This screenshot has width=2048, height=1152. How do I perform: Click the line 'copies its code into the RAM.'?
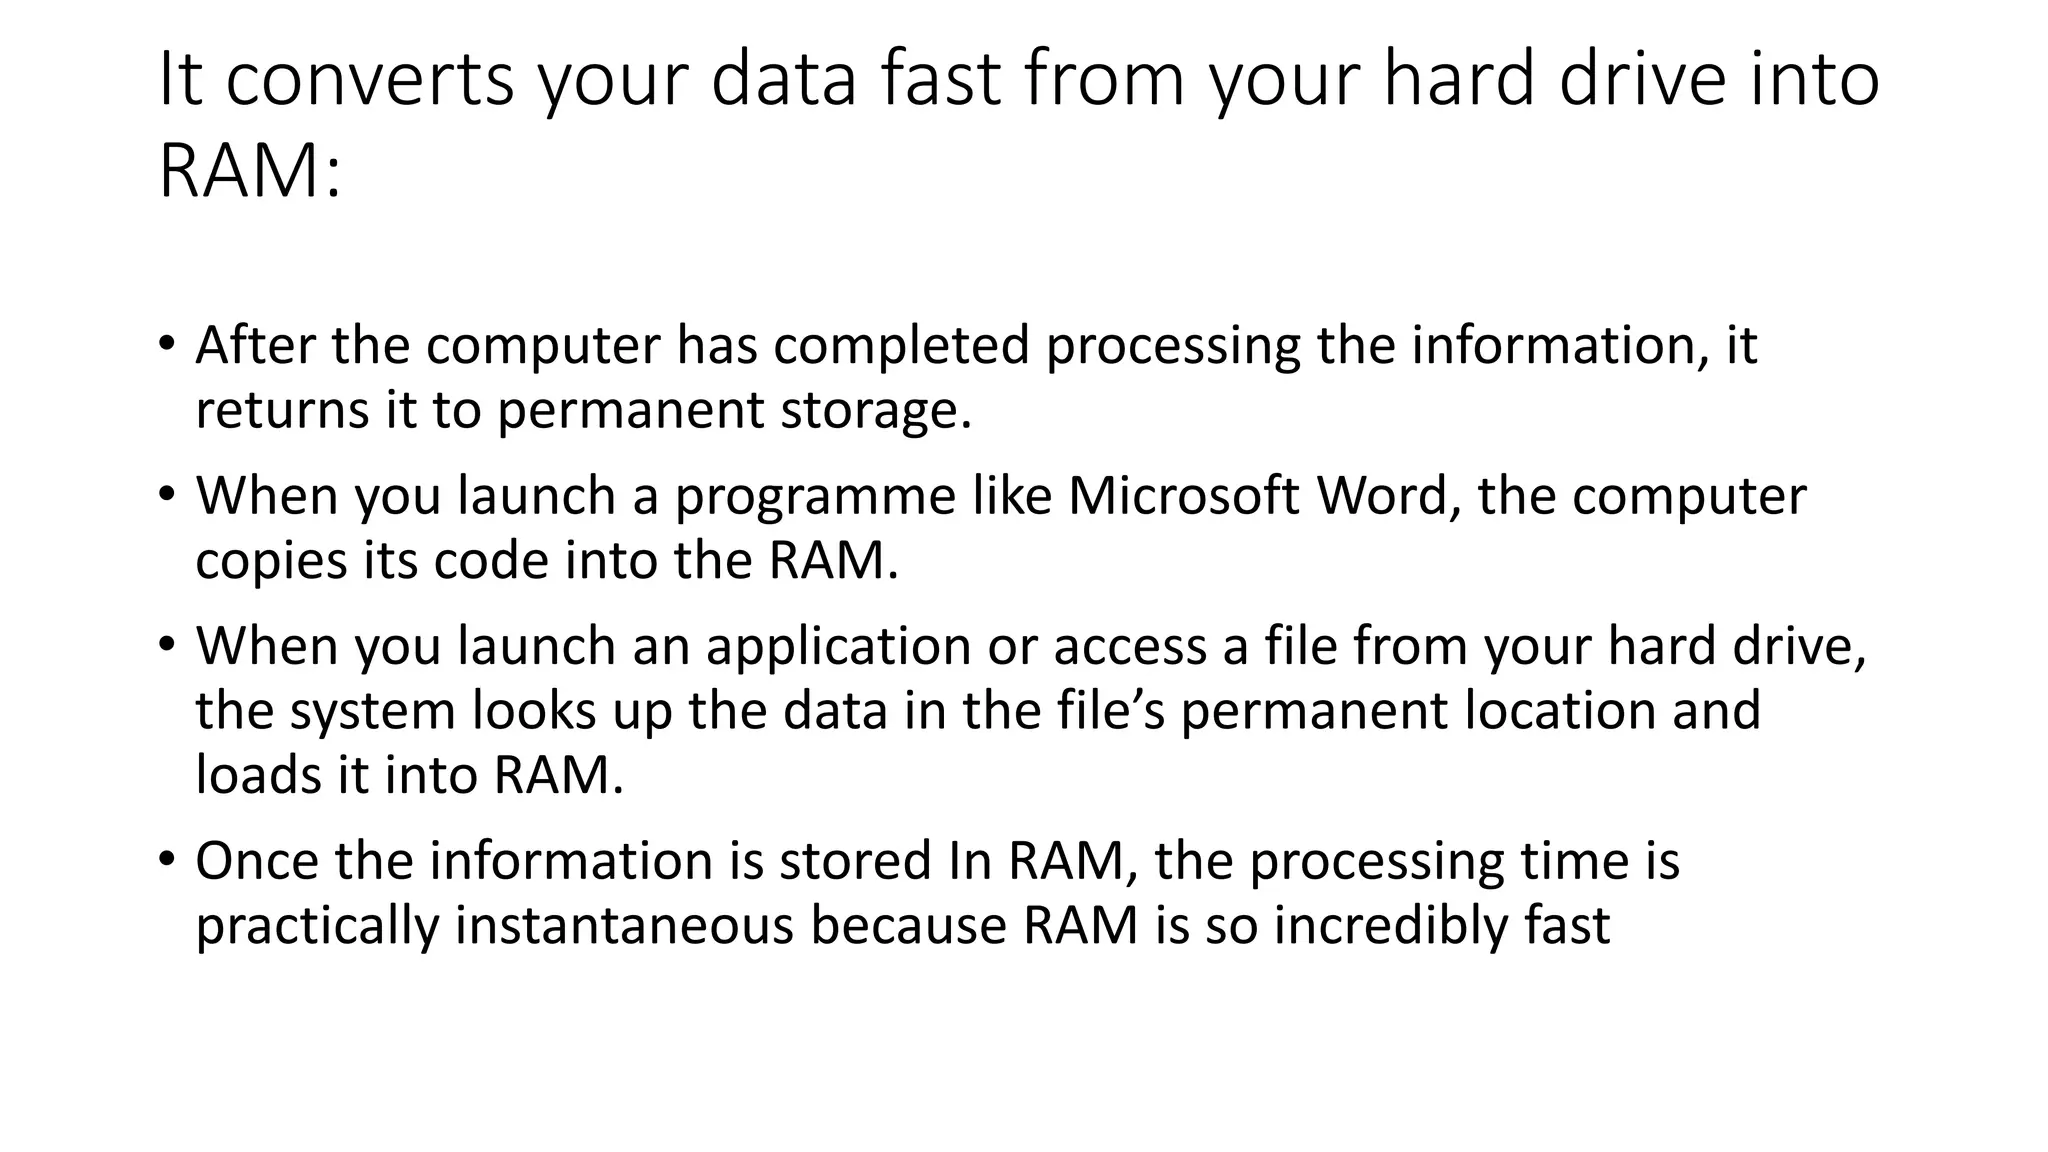547,560
